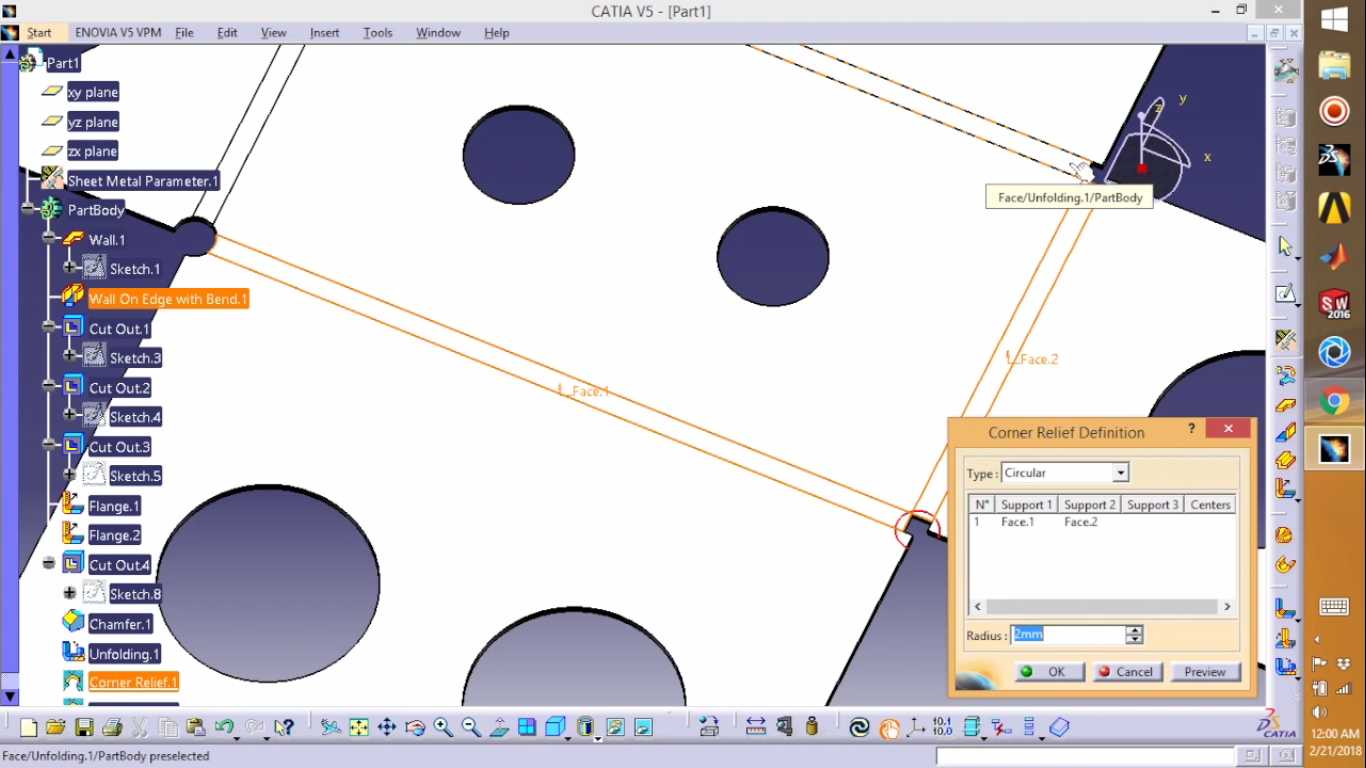
Task: Select Chamfer.1 in the specification tree
Action: tap(120, 624)
